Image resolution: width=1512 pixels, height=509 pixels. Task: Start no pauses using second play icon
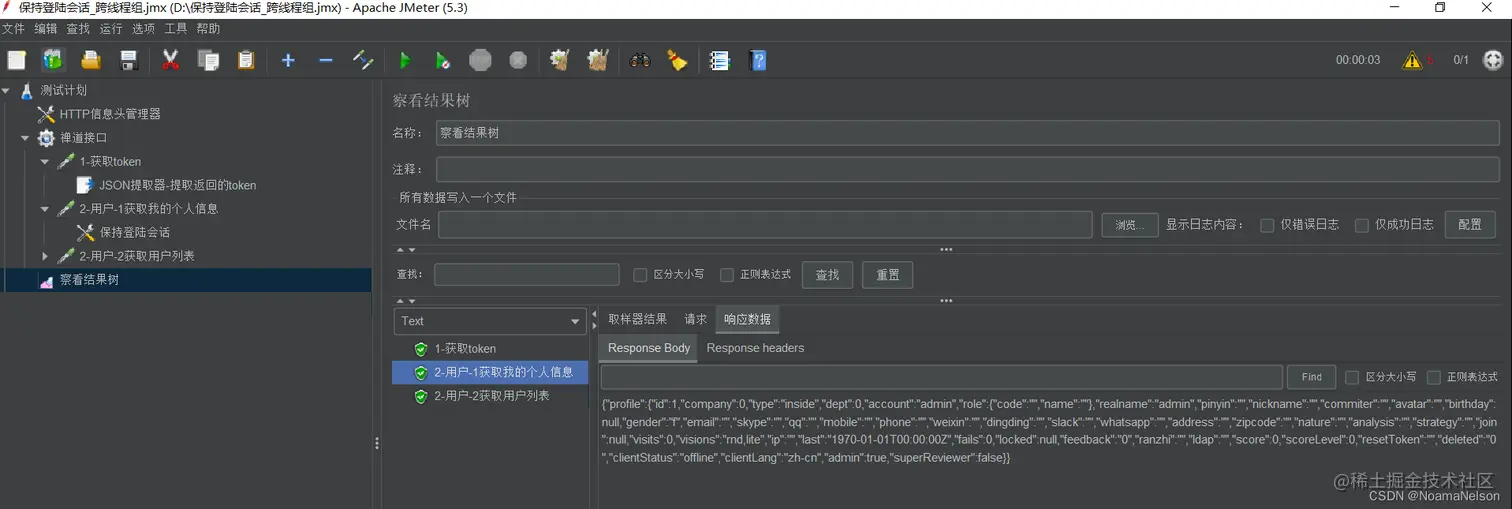442,60
